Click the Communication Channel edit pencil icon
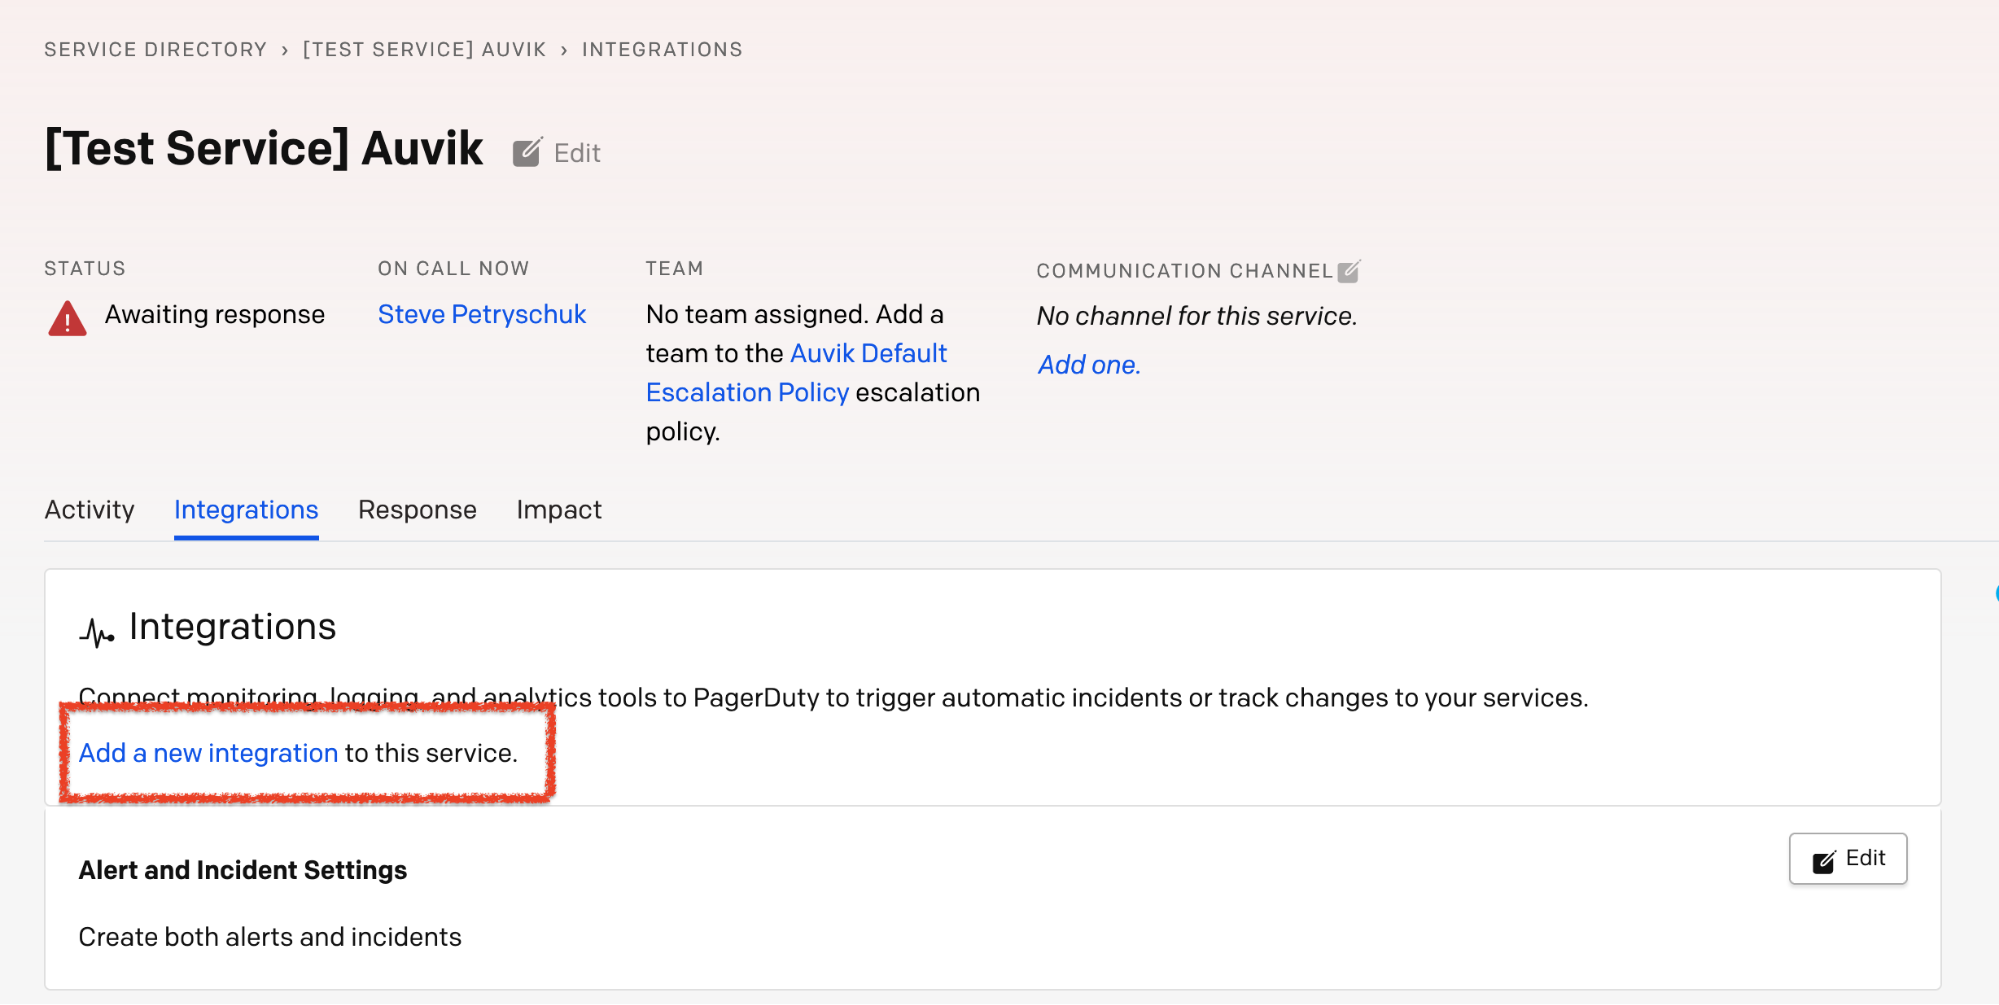The image size is (1999, 1005). click(x=1349, y=270)
